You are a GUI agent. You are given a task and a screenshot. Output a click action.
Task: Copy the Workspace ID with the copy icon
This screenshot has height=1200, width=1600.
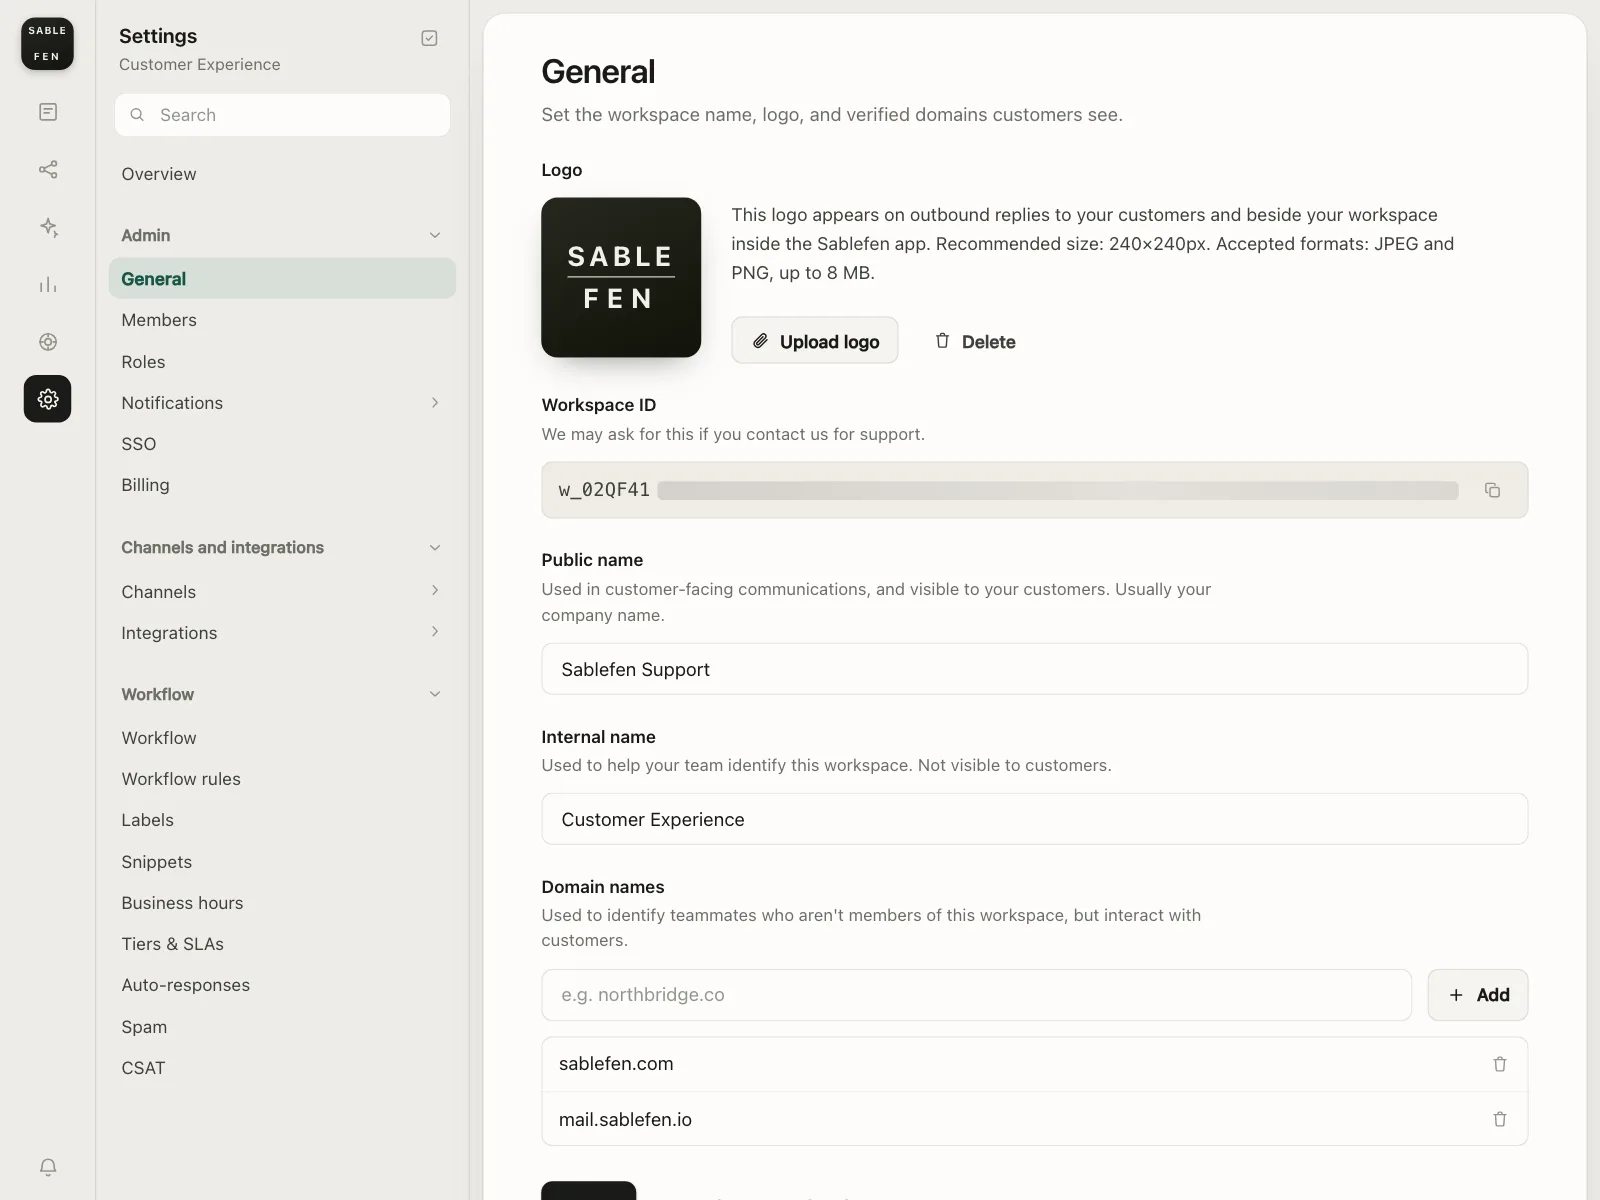point(1492,490)
